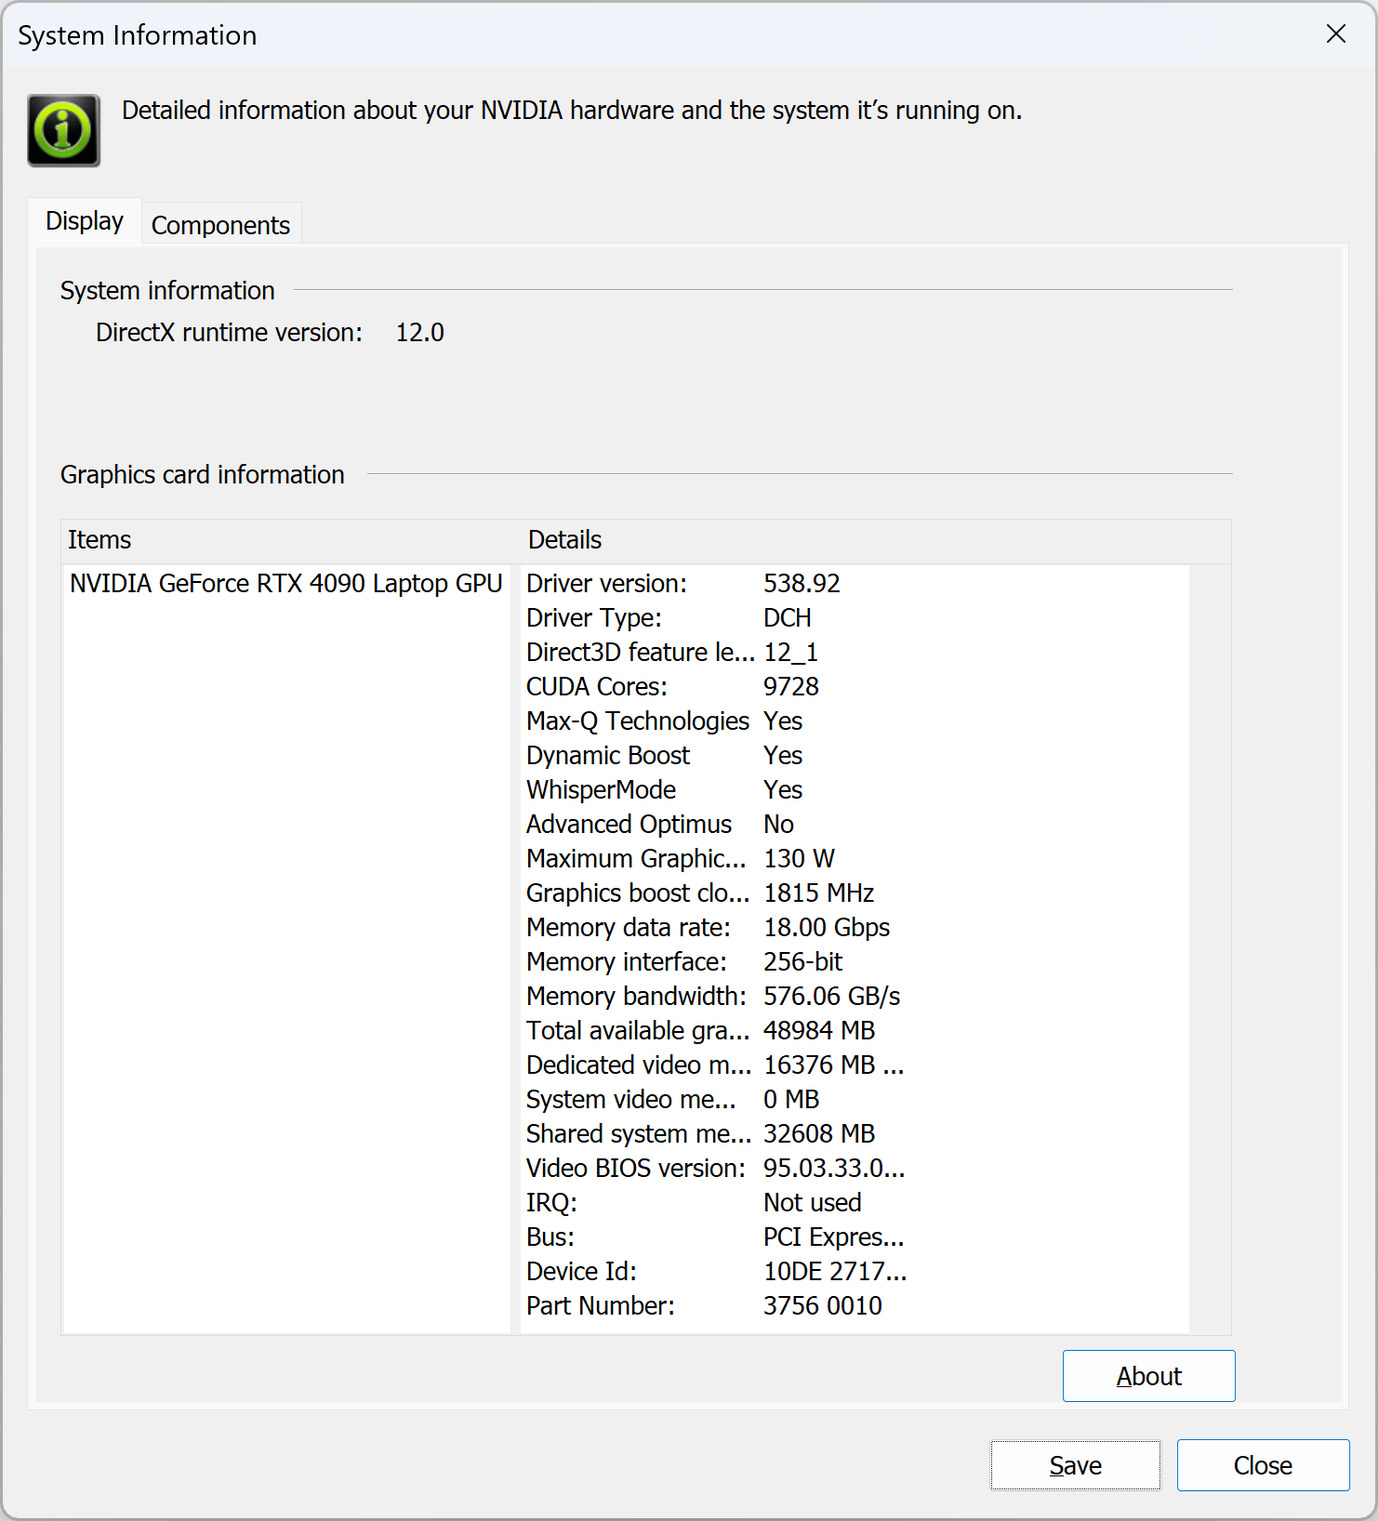Select the Direct3D feature level row
Image resolution: width=1378 pixels, height=1521 pixels.
pos(855,652)
